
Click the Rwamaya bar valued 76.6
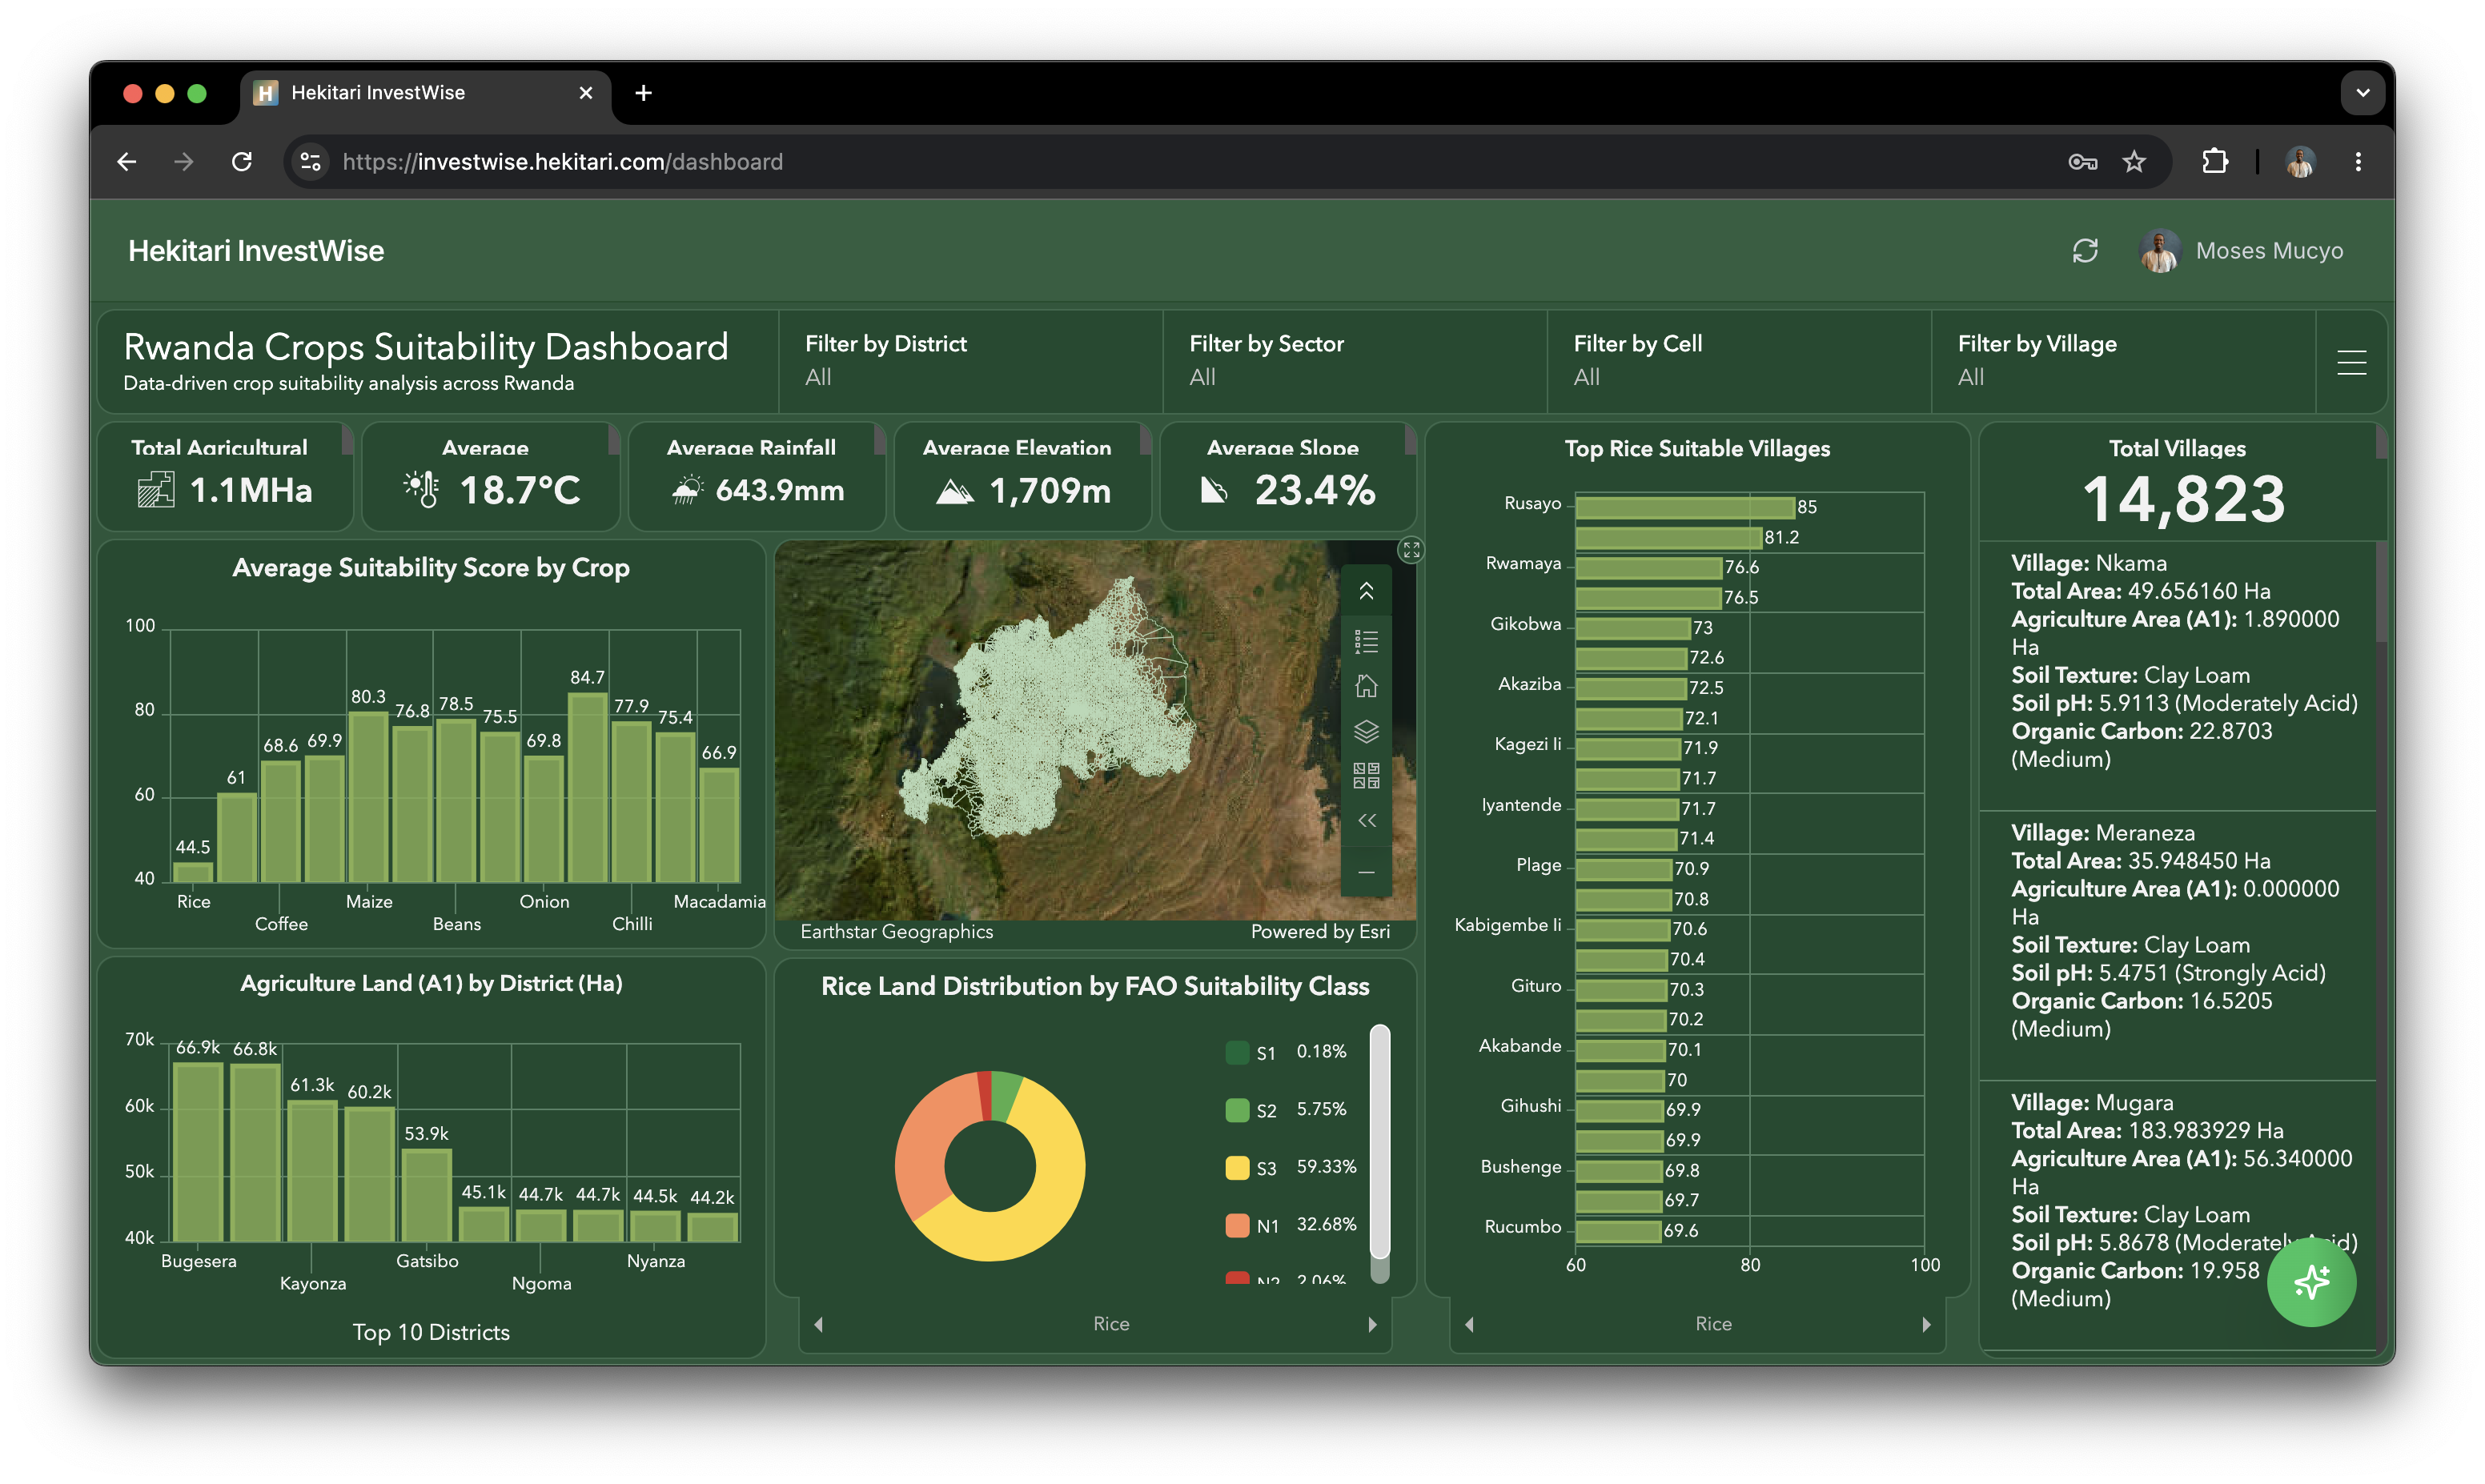click(x=1648, y=567)
